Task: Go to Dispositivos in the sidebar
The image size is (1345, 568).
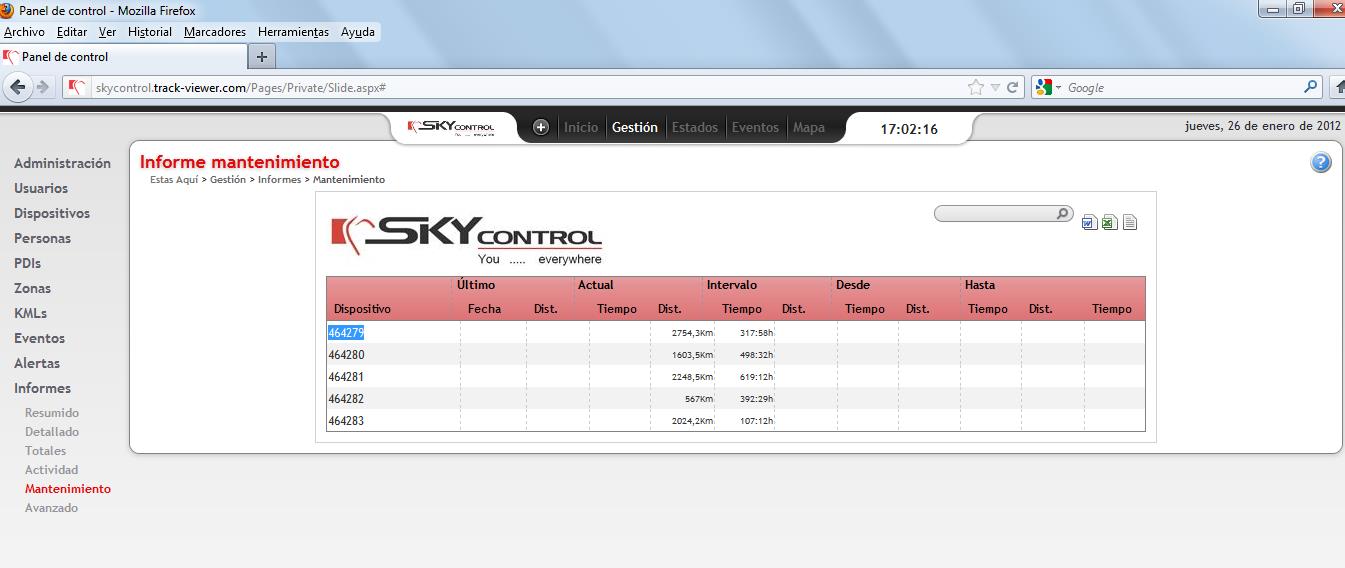Action: click(x=52, y=213)
